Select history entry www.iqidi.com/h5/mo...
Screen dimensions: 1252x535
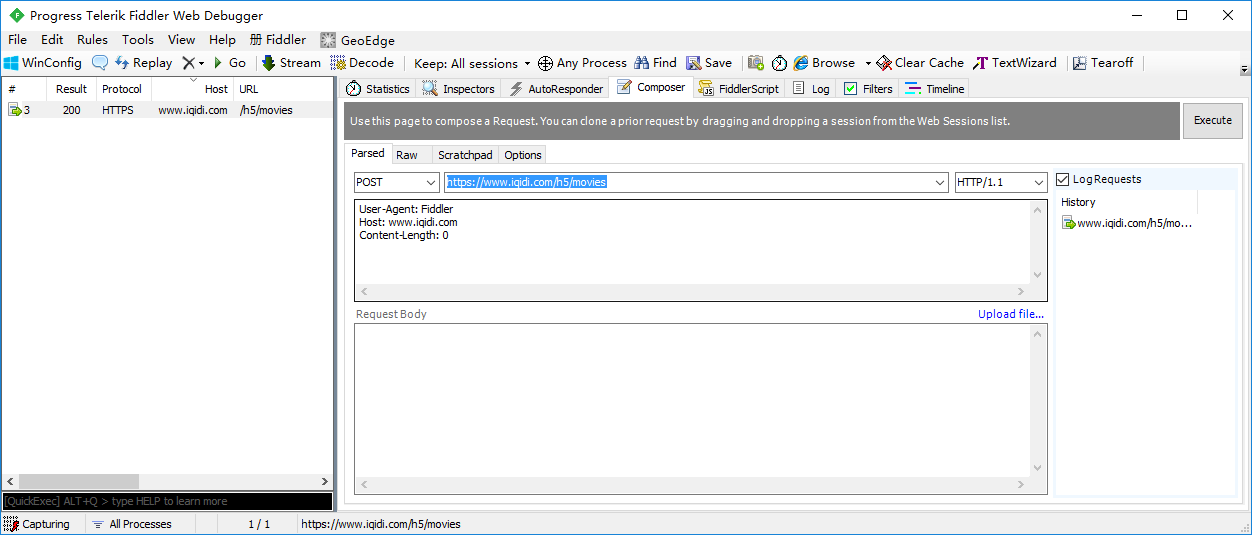click(1127, 223)
